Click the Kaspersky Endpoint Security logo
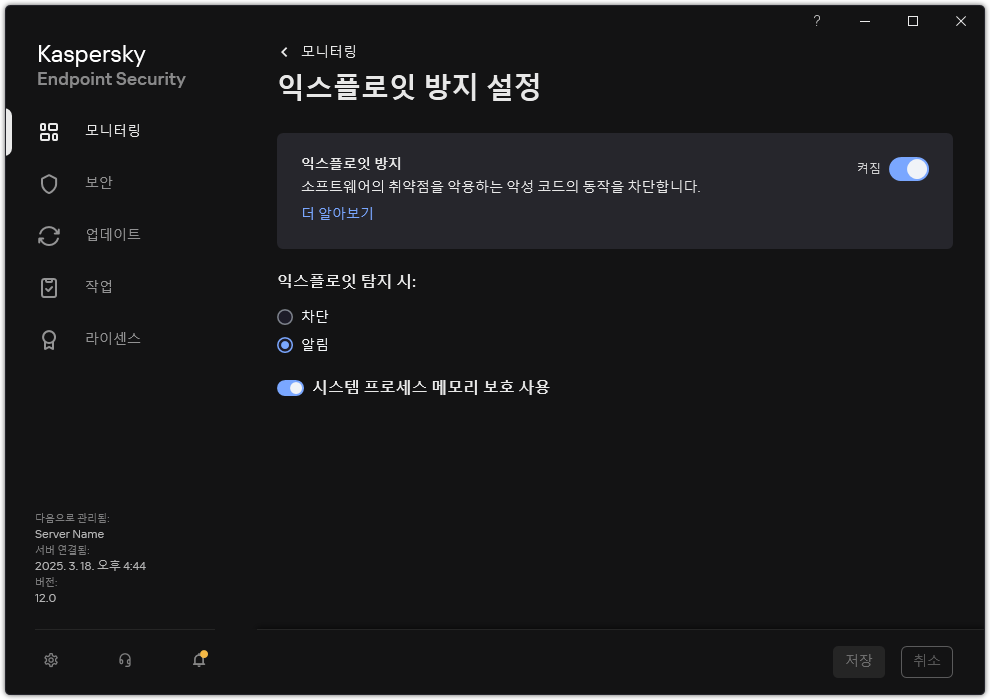 [x=111, y=64]
